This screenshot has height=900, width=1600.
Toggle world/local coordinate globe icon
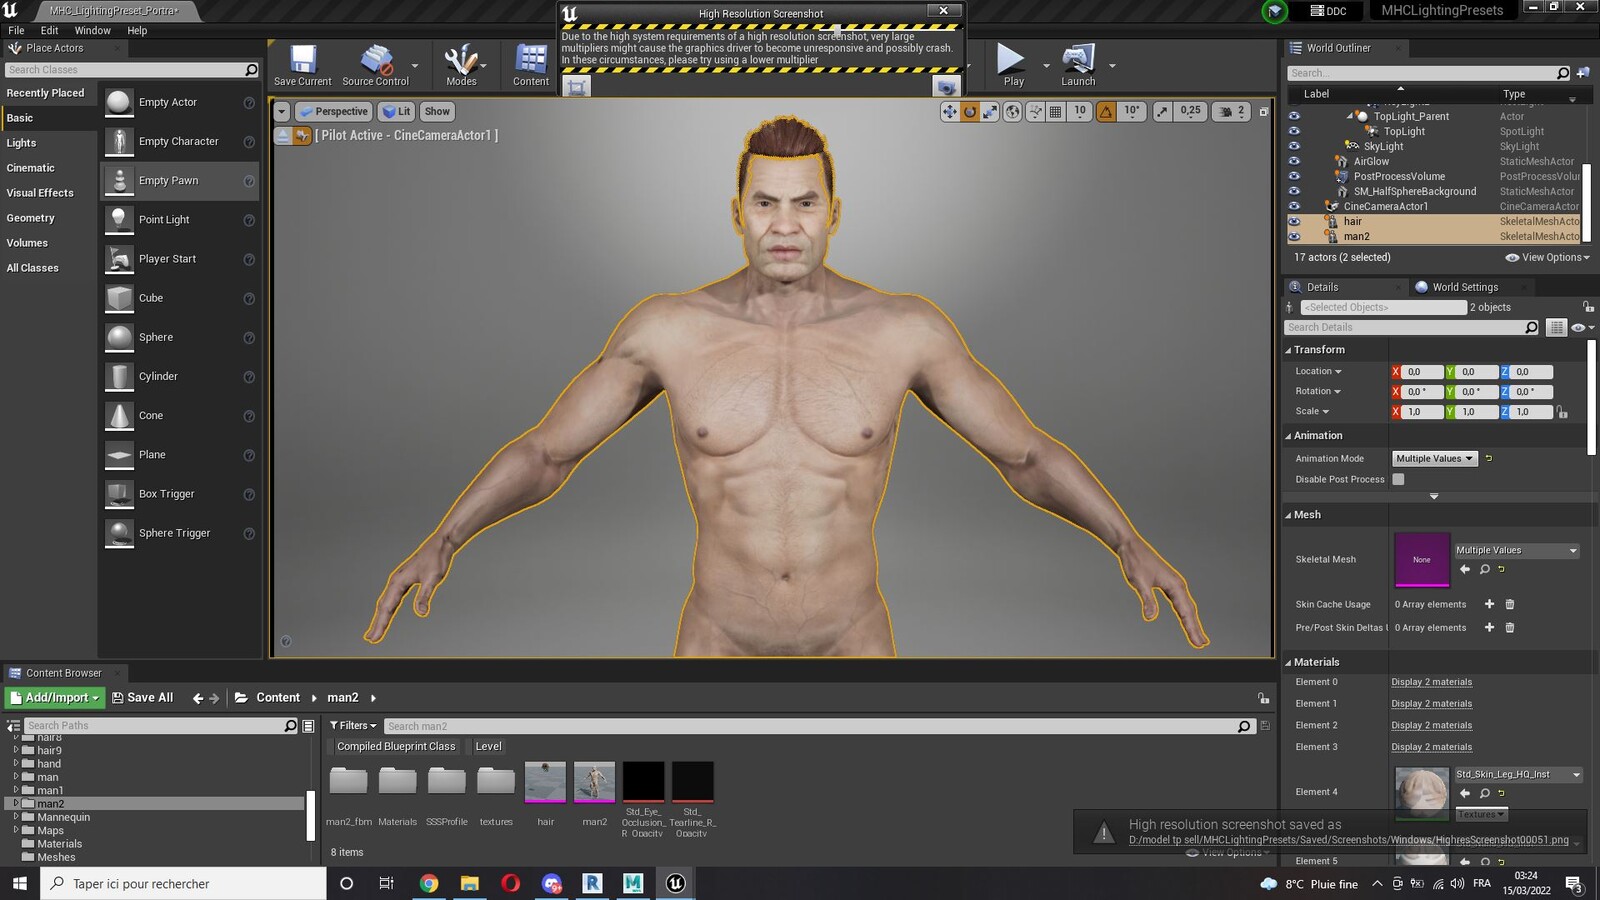pyautogui.click(x=1013, y=112)
